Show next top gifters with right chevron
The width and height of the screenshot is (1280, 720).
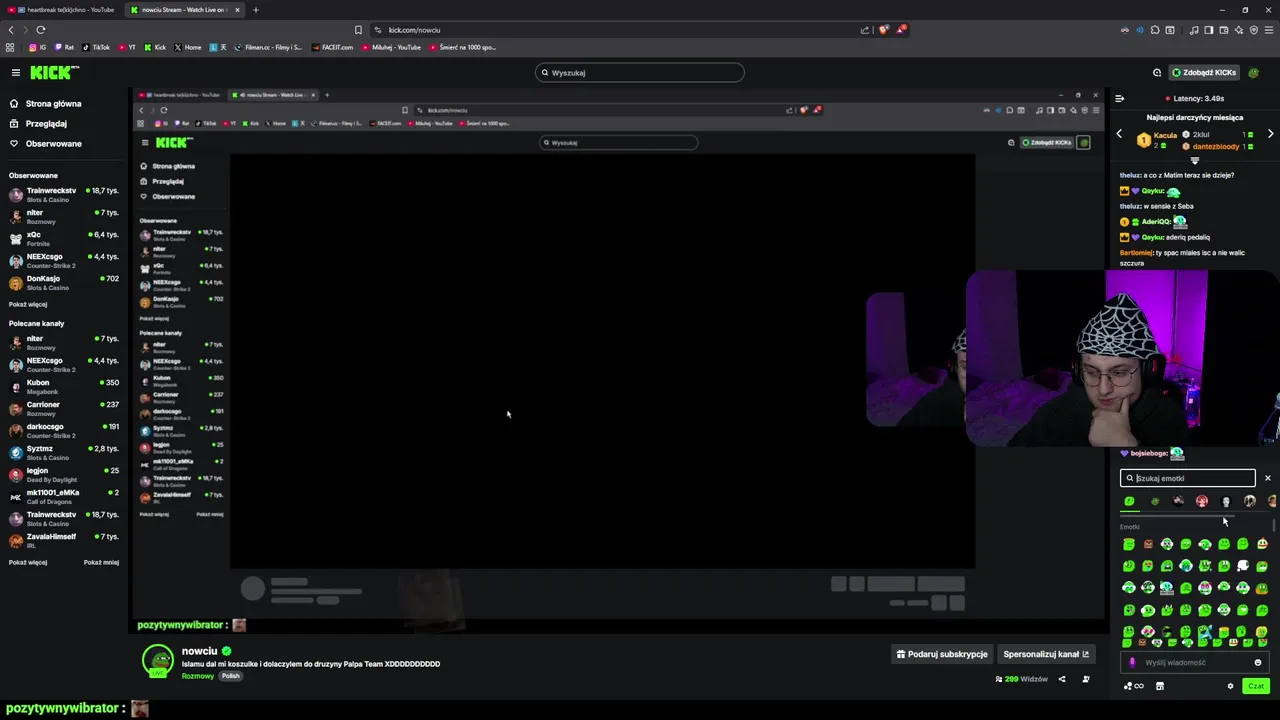(1270, 134)
